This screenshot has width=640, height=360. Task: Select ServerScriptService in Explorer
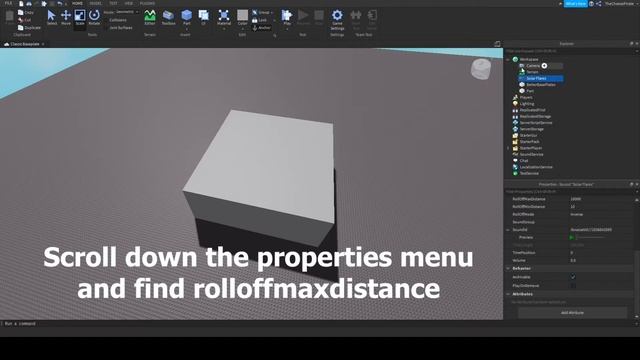[532, 123]
